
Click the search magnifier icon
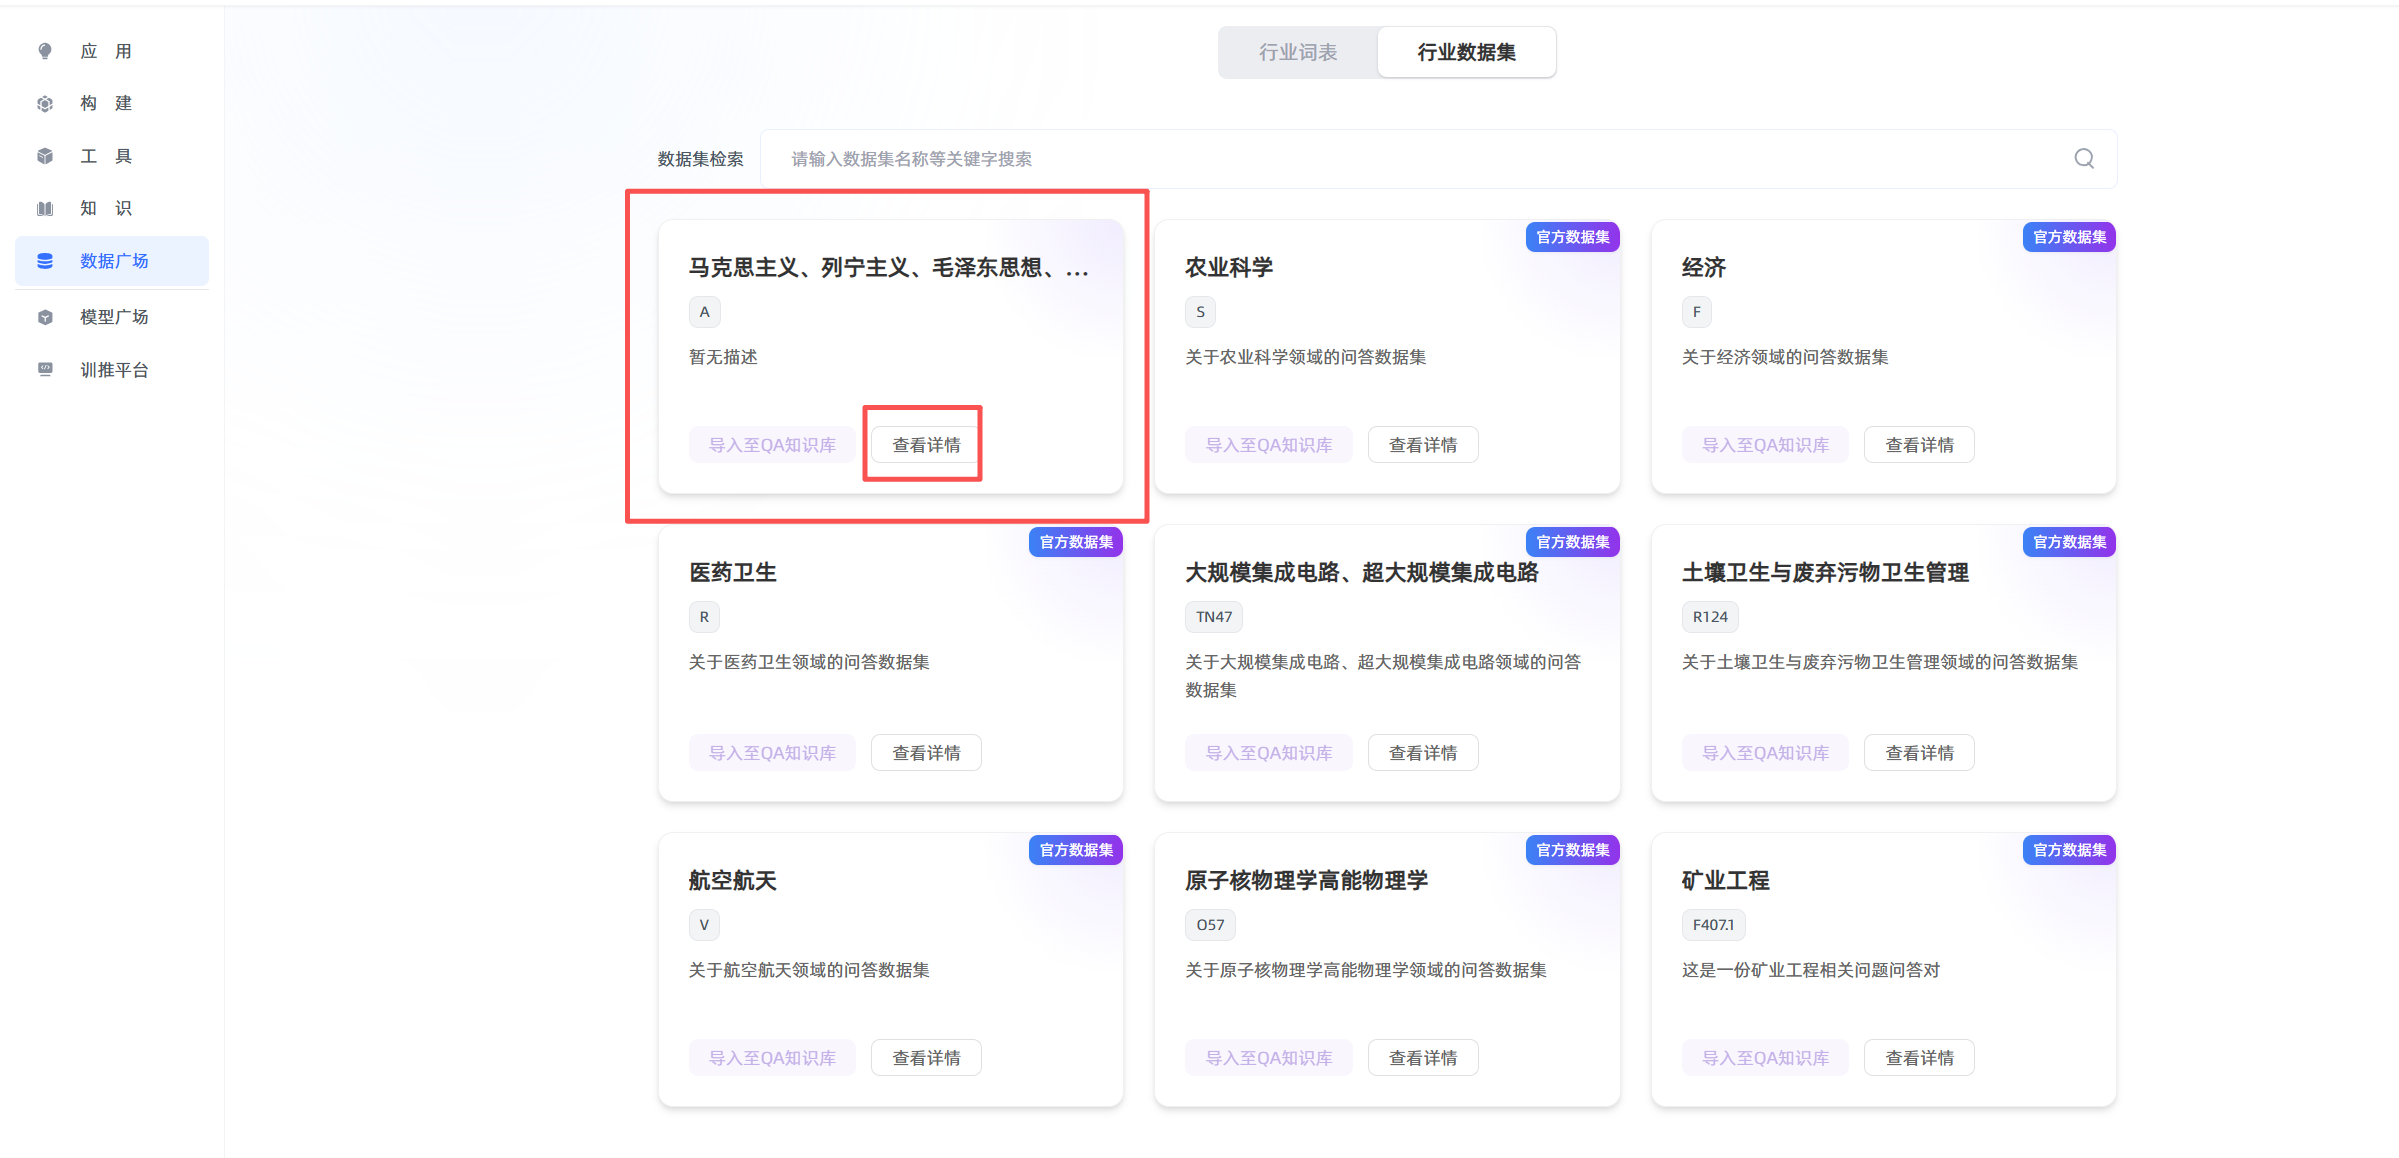click(2084, 159)
